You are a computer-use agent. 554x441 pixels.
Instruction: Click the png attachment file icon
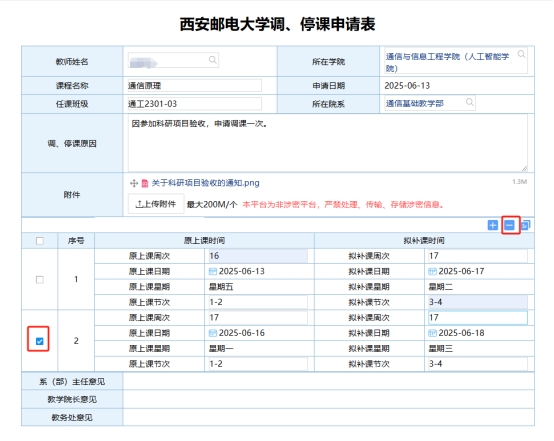145,183
